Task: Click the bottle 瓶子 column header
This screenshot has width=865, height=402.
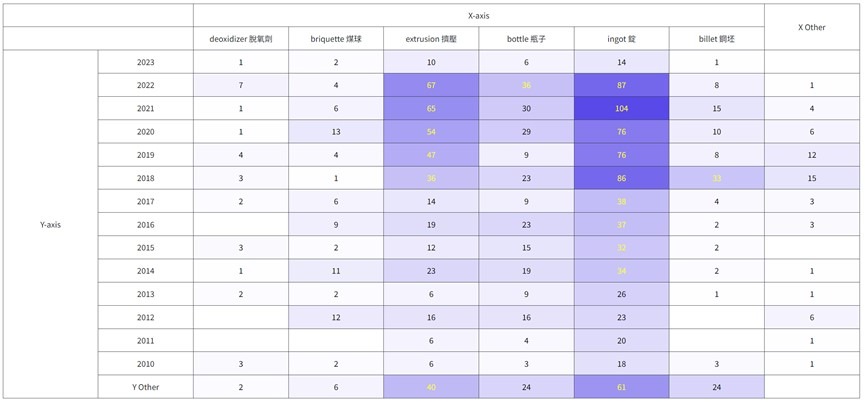Action: (526, 39)
